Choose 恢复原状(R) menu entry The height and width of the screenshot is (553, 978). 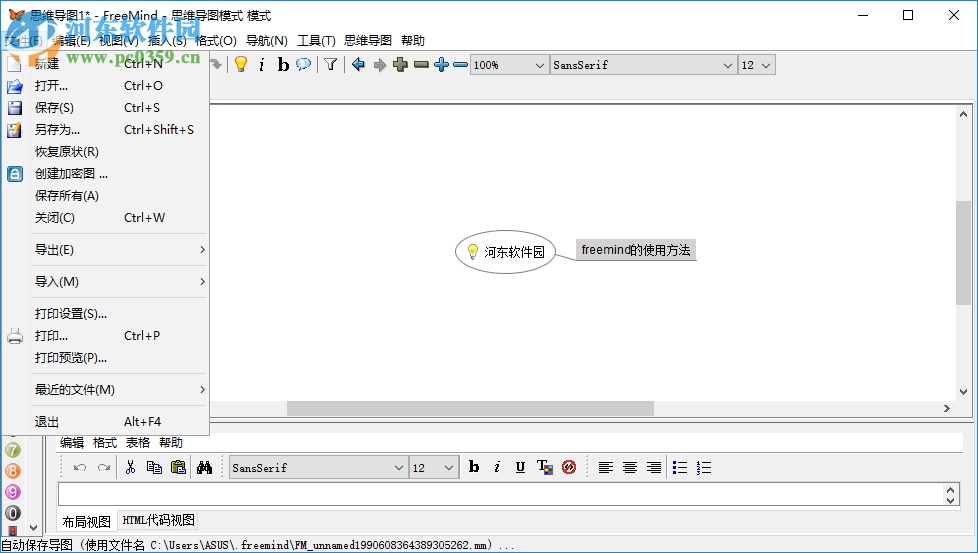[105, 151]
